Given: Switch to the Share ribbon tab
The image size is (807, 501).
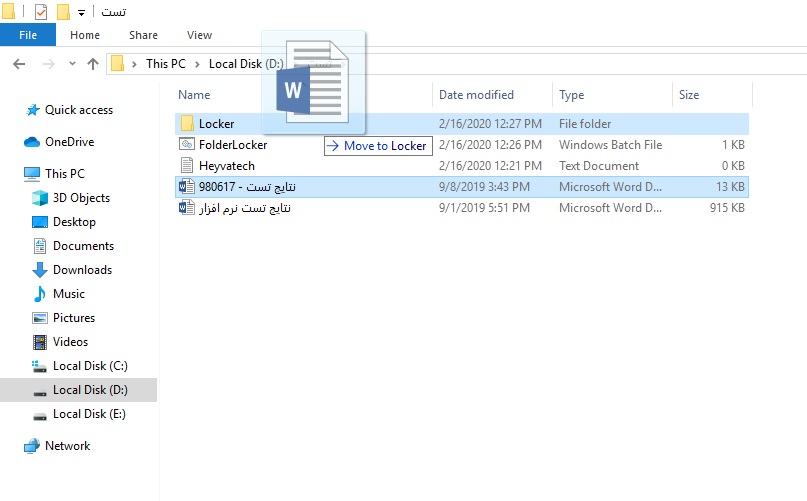Looking at the screenshot, I should (x=143, y=35).
